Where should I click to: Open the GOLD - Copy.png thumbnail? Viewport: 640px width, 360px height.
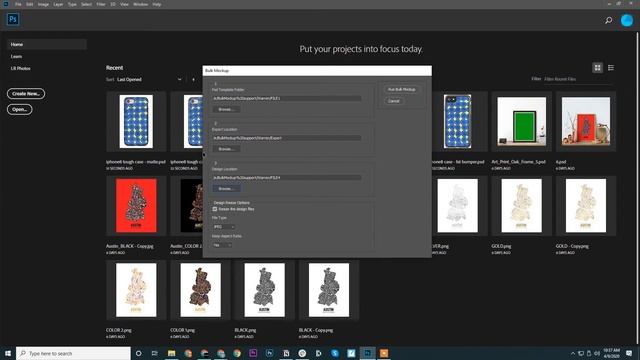click(x=586, y=205)
